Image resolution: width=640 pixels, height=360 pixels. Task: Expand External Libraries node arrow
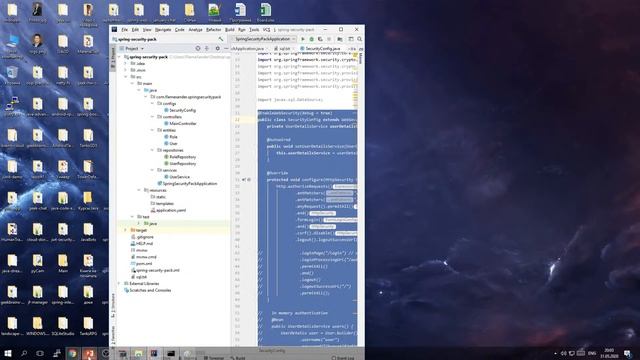pyautogui.click(x=119, y=284)
